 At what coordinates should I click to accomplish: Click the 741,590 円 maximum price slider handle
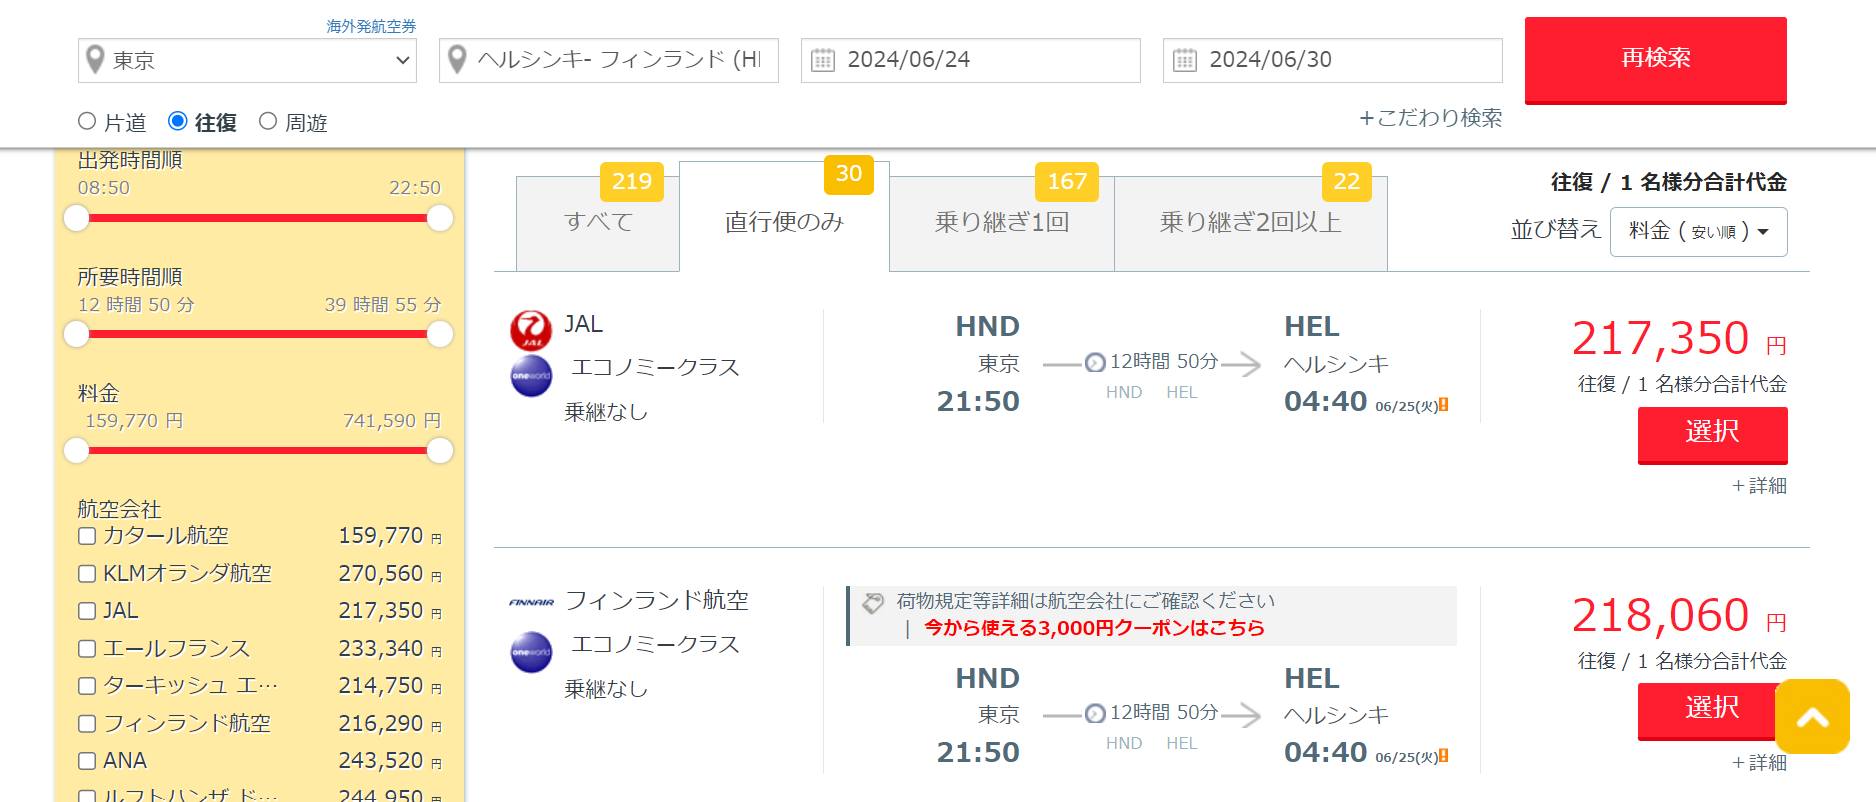pos(440,451)
